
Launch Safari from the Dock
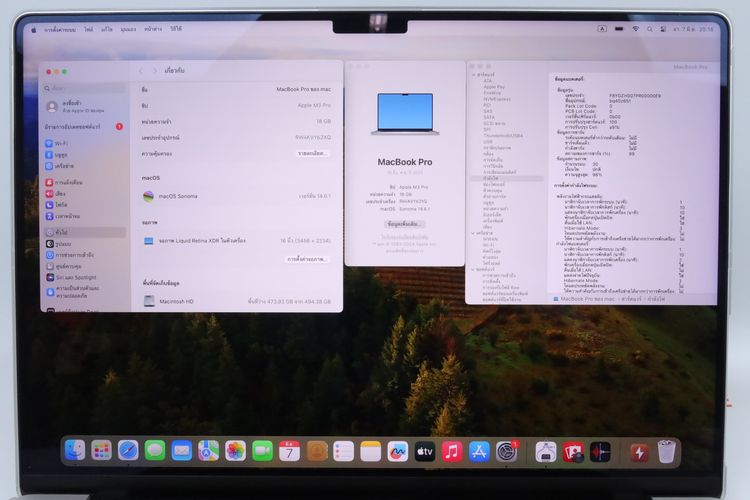click(128, 451)
